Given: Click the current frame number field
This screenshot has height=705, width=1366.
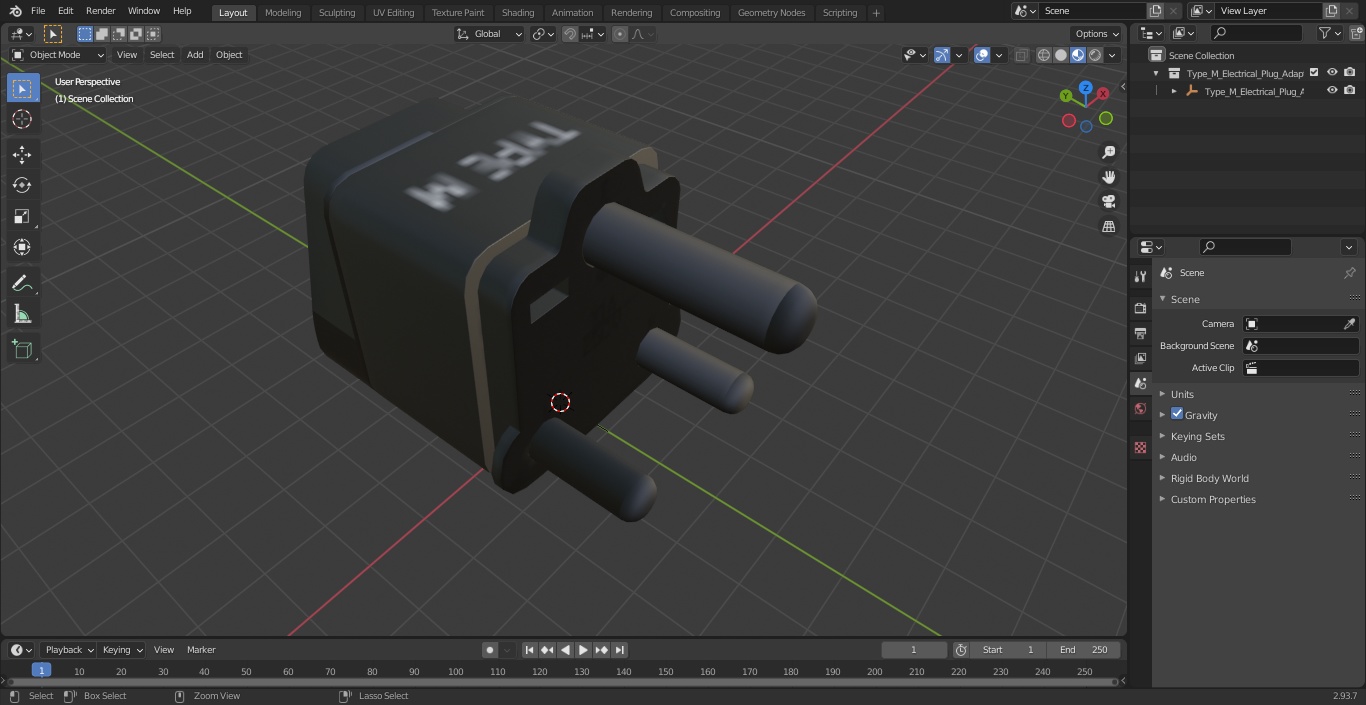Looking at the screenshot, I should 914,650.
